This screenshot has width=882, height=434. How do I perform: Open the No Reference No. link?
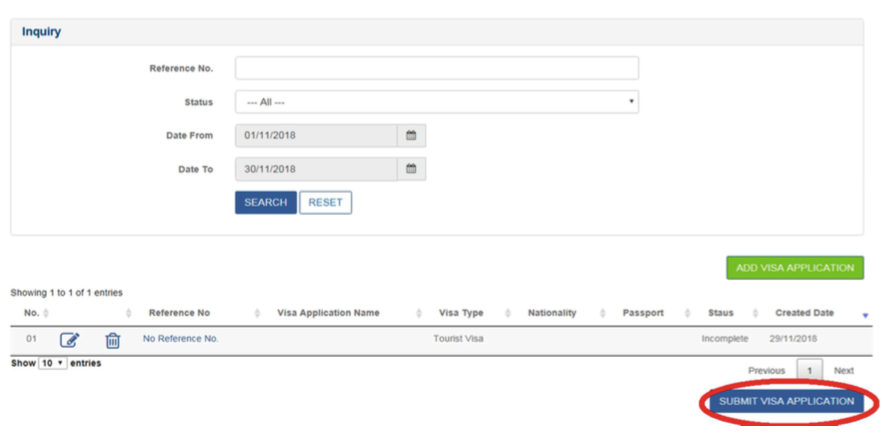tap(181, 339)
